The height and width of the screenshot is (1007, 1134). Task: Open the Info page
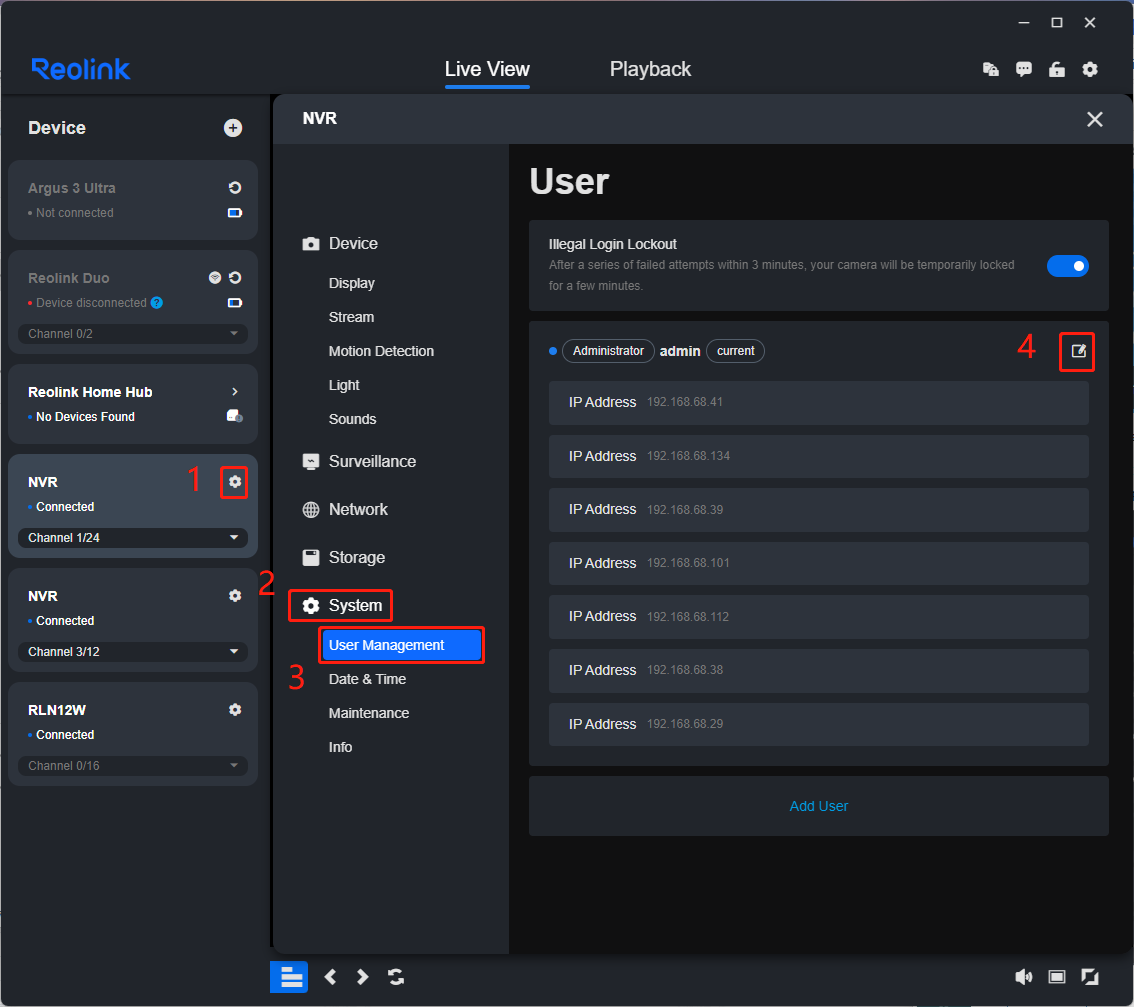(x=340, y=747)
